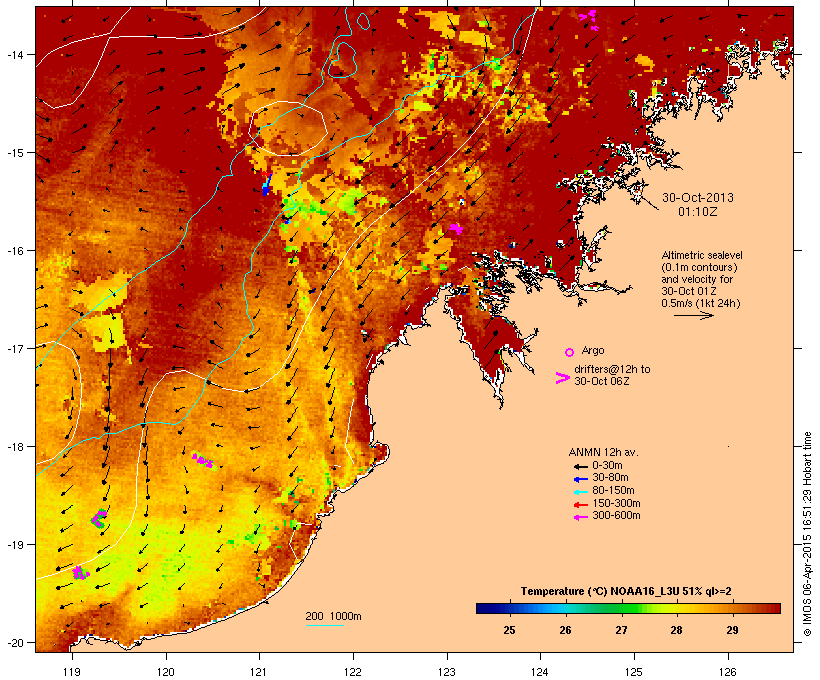Click the -19 latitude axis label
The image size is (820, 680).
click(x=14, y=545)
